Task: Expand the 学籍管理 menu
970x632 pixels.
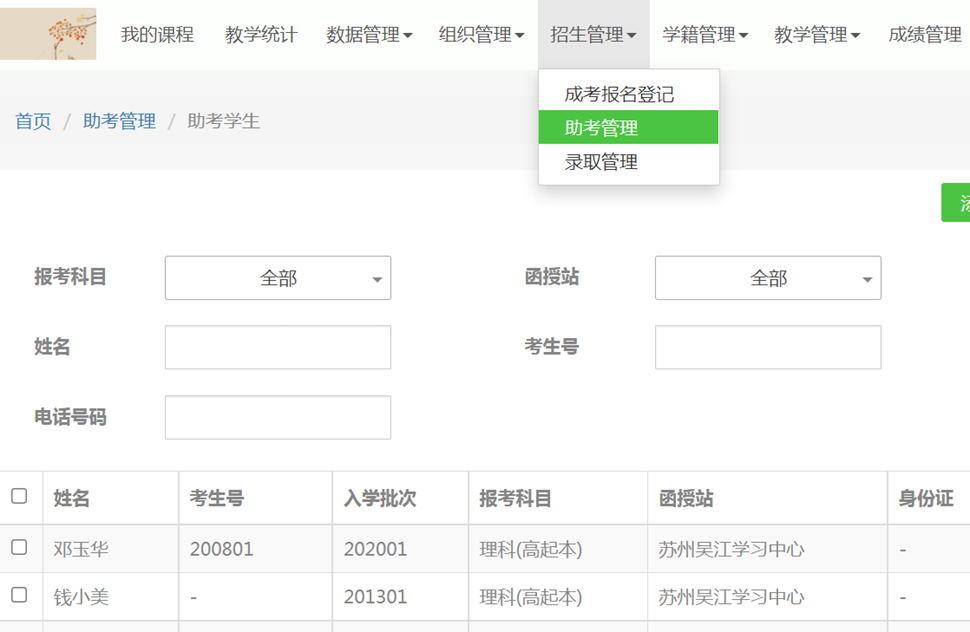Action: click(705, 35)
